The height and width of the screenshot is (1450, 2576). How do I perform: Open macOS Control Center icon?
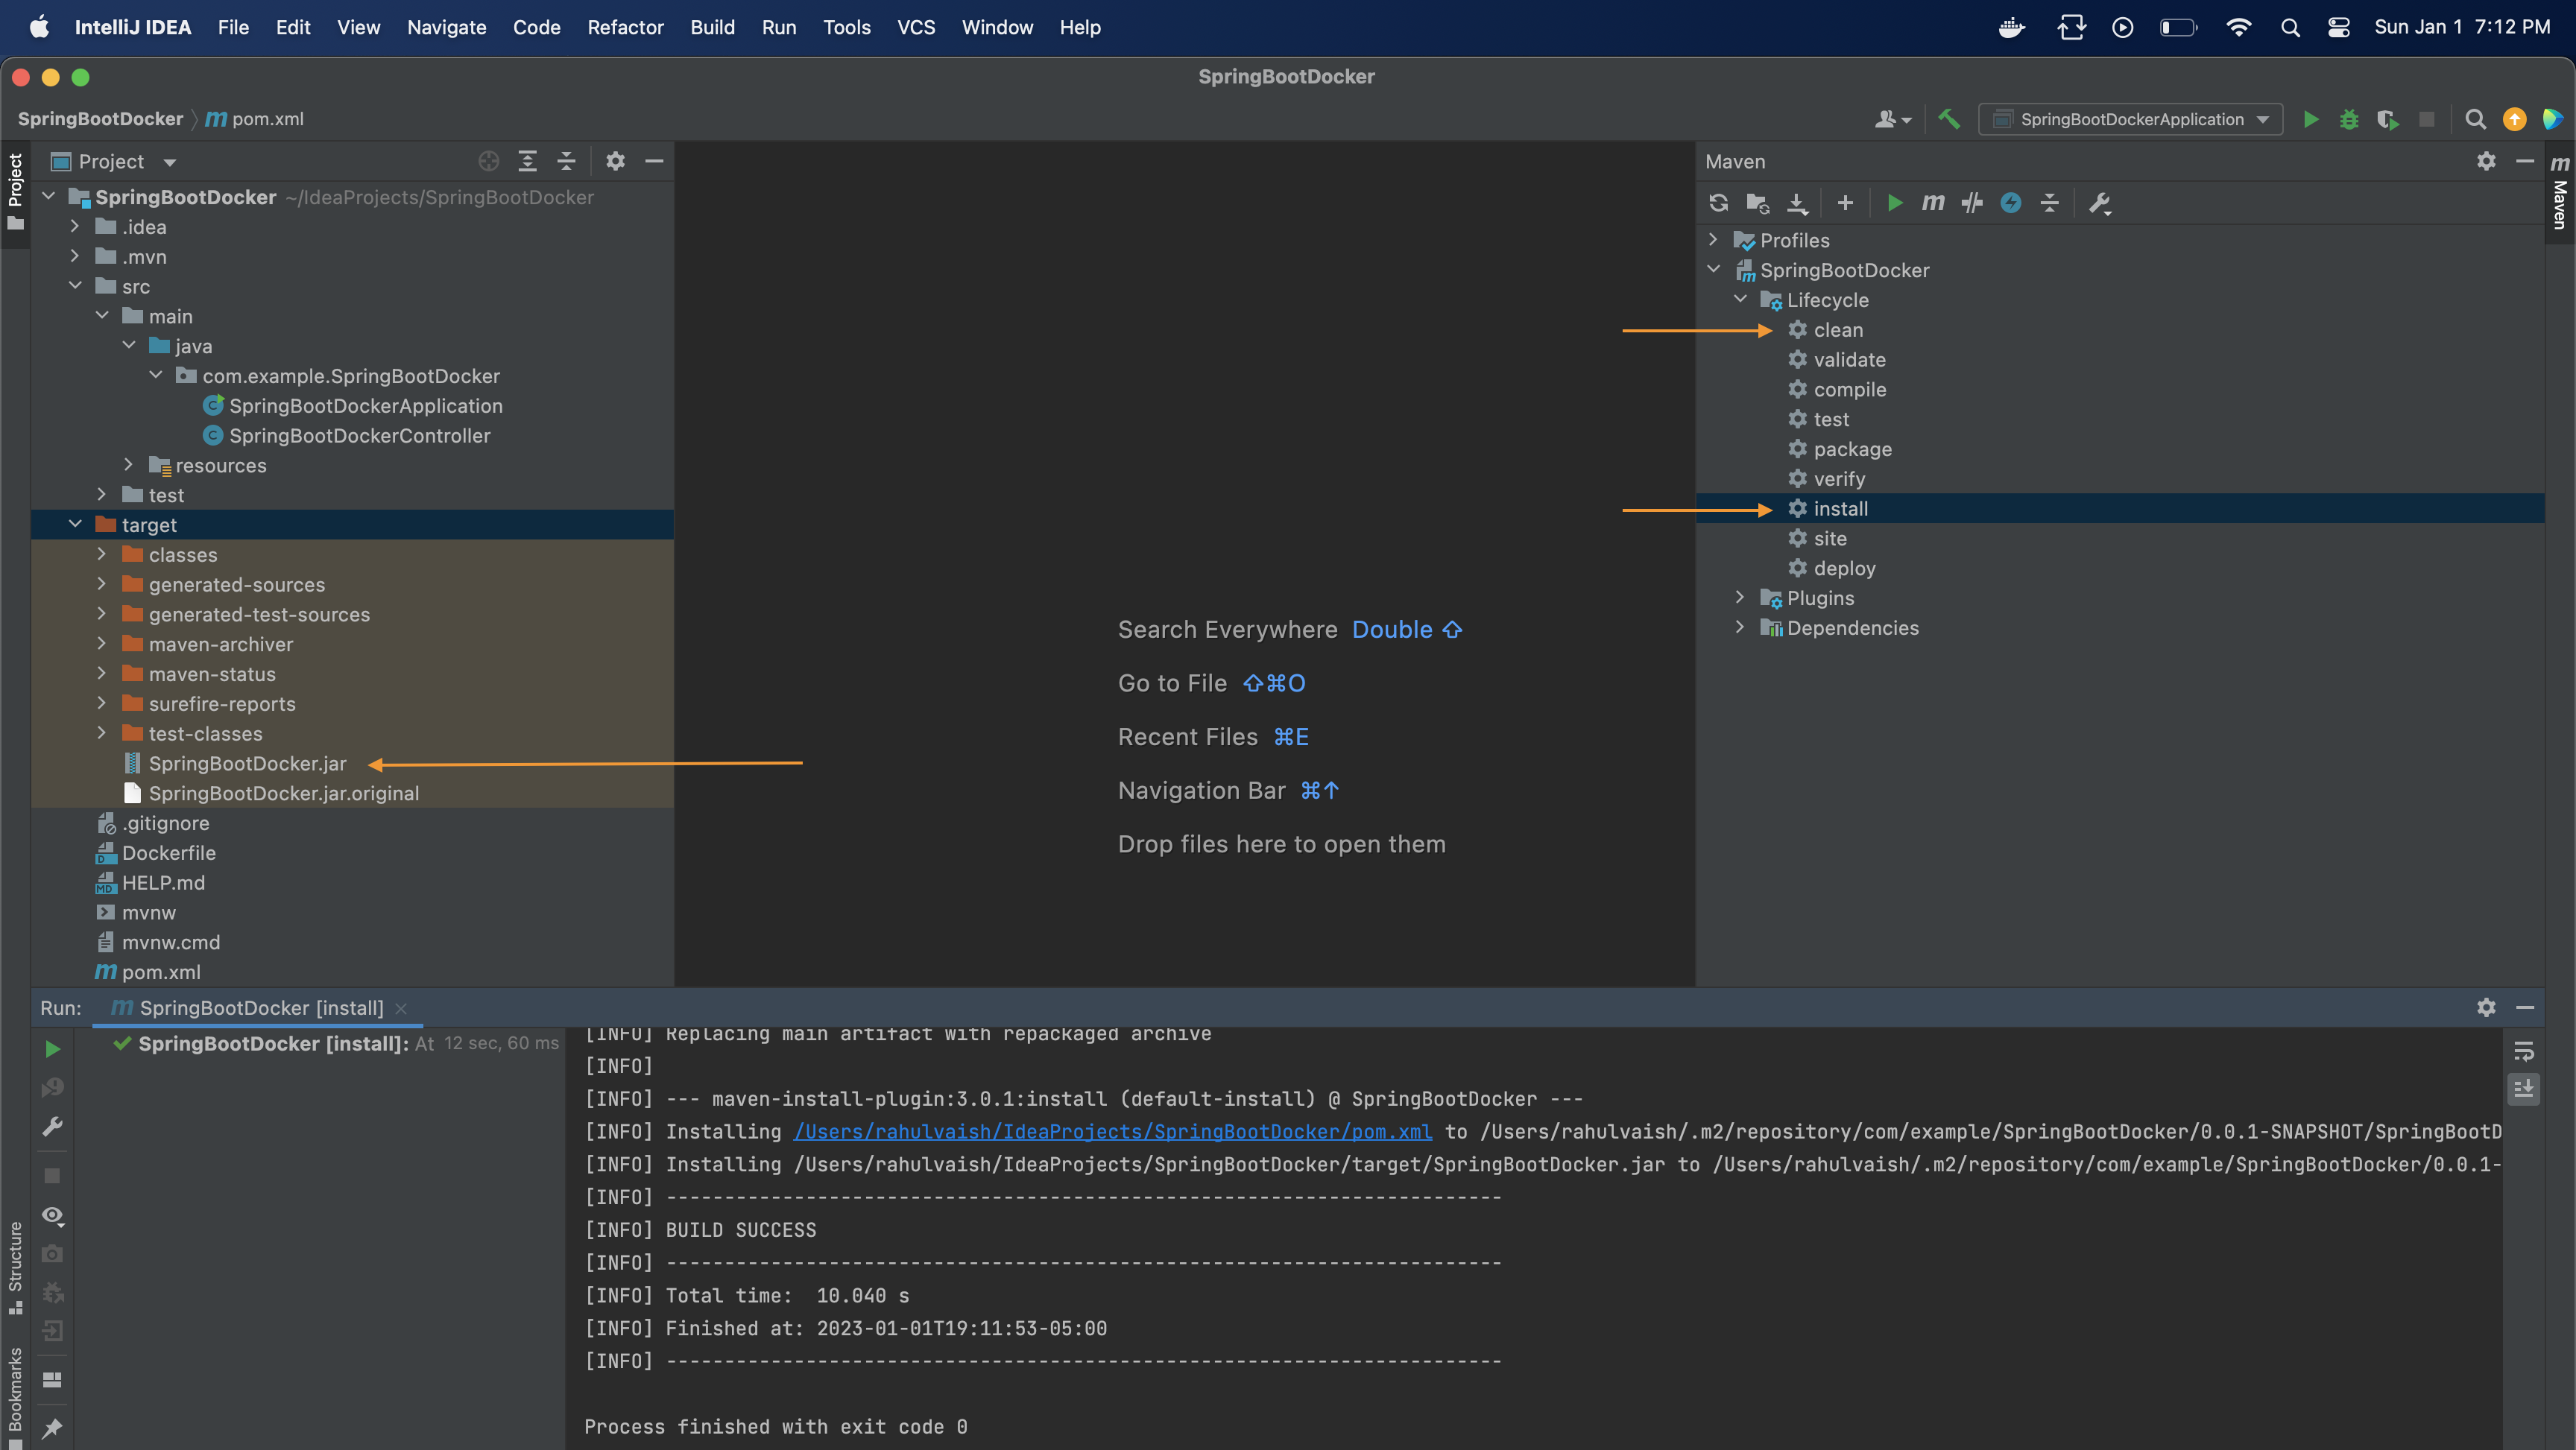[x=2338, y=27]
